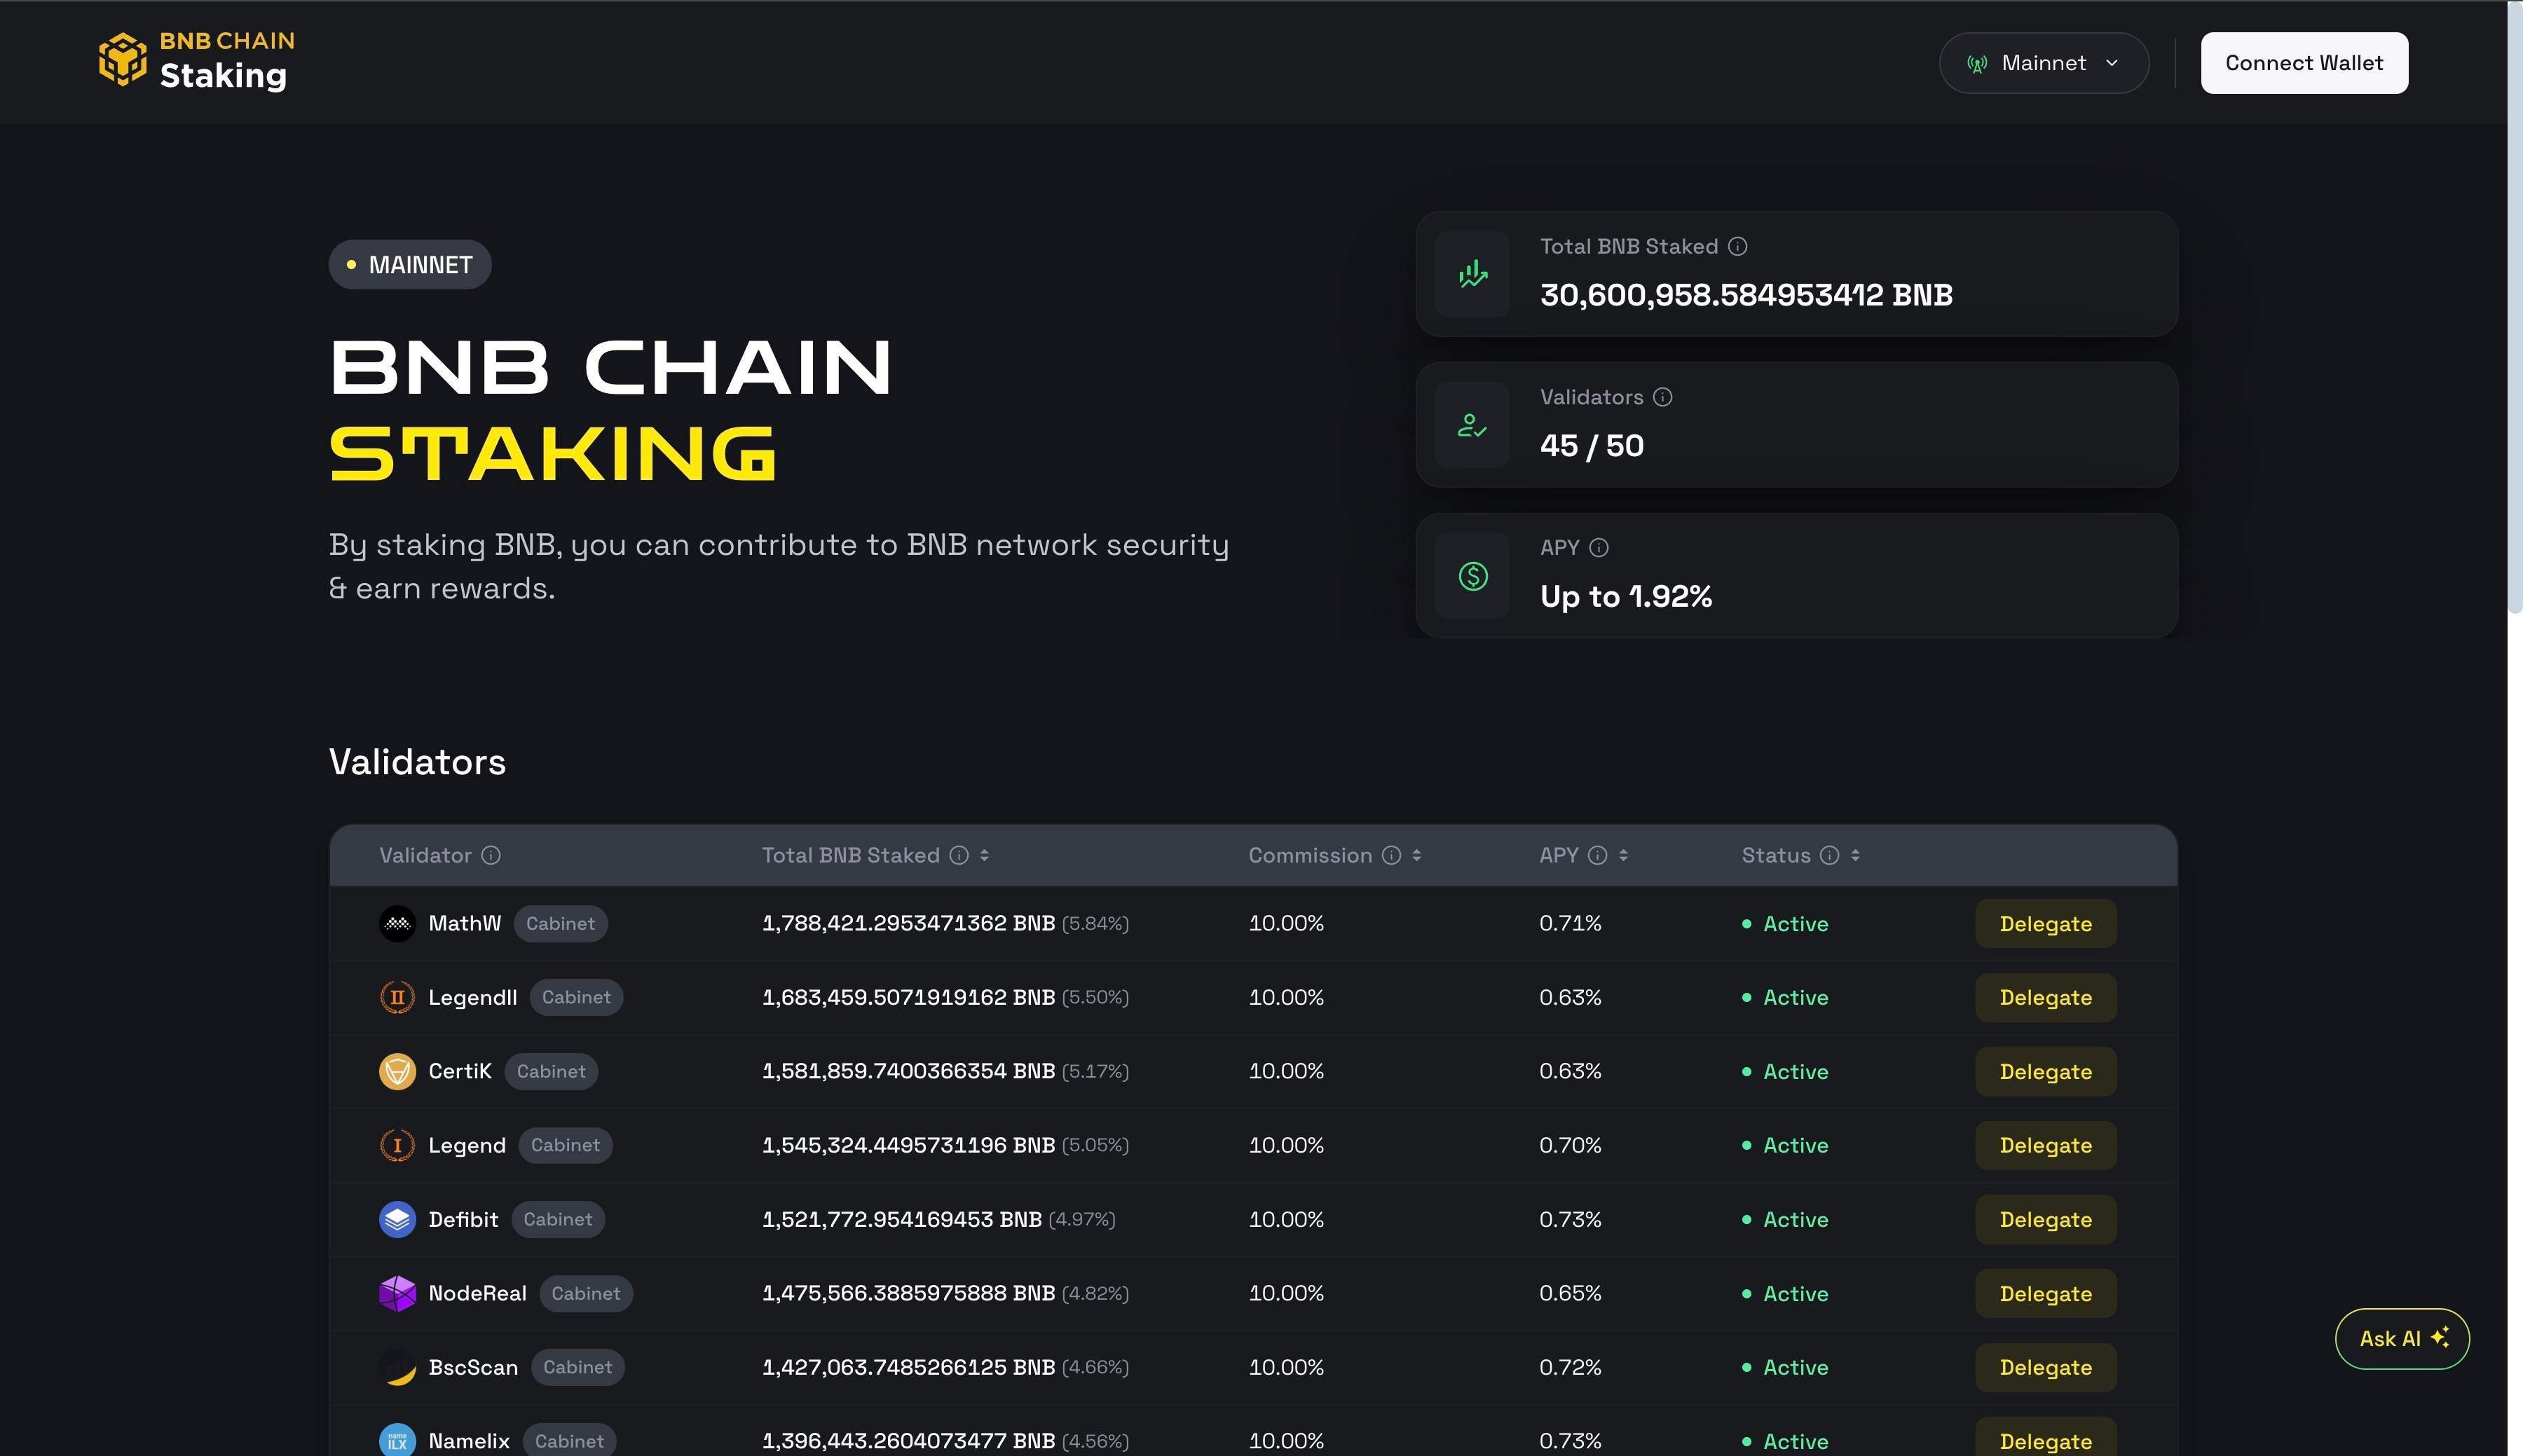Screen dimensions: 2523x1456
Task: Click the NodeReal purple cube icon
Action: [x=397, y=1294]
